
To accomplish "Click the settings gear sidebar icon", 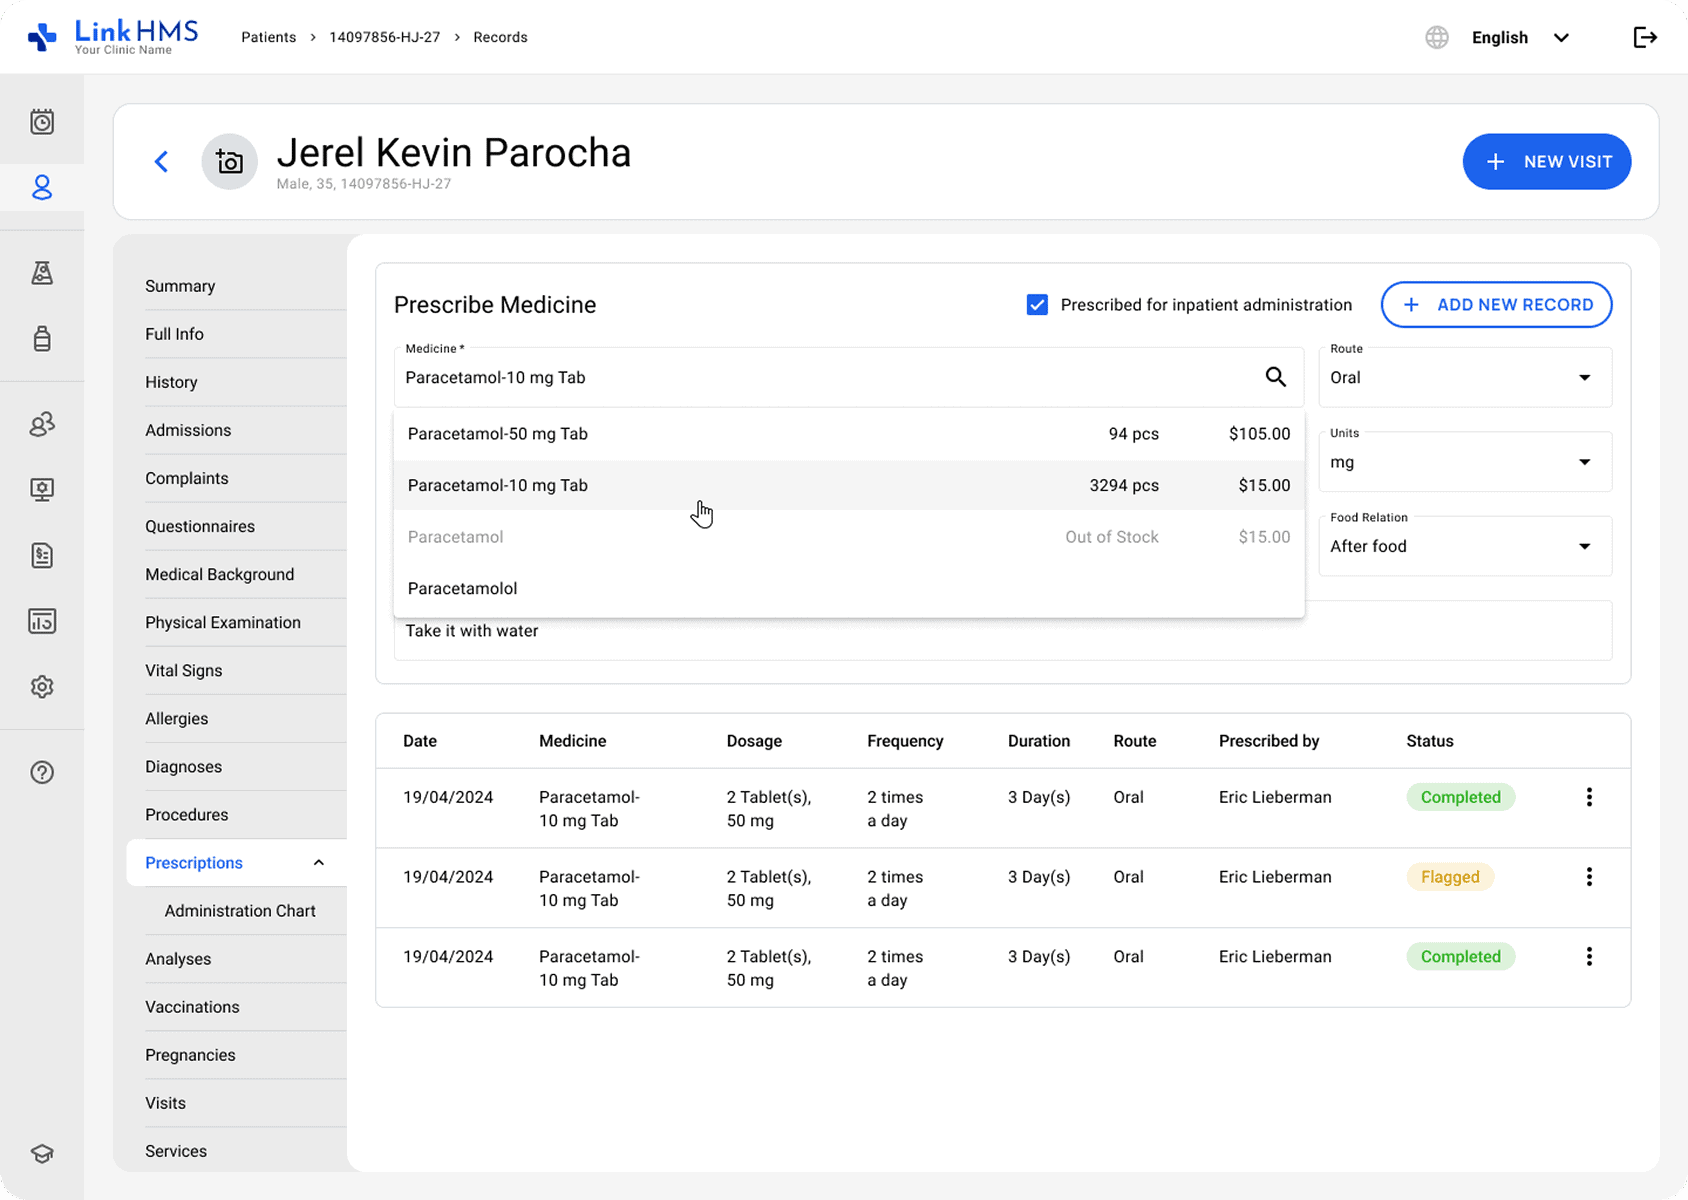I will 42,687.
